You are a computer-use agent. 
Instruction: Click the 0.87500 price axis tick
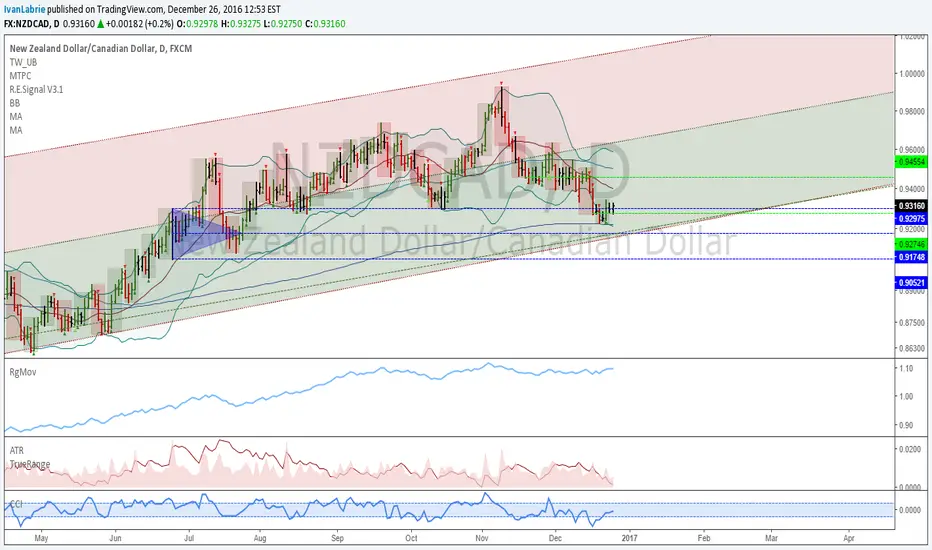(x=912, y=322)
